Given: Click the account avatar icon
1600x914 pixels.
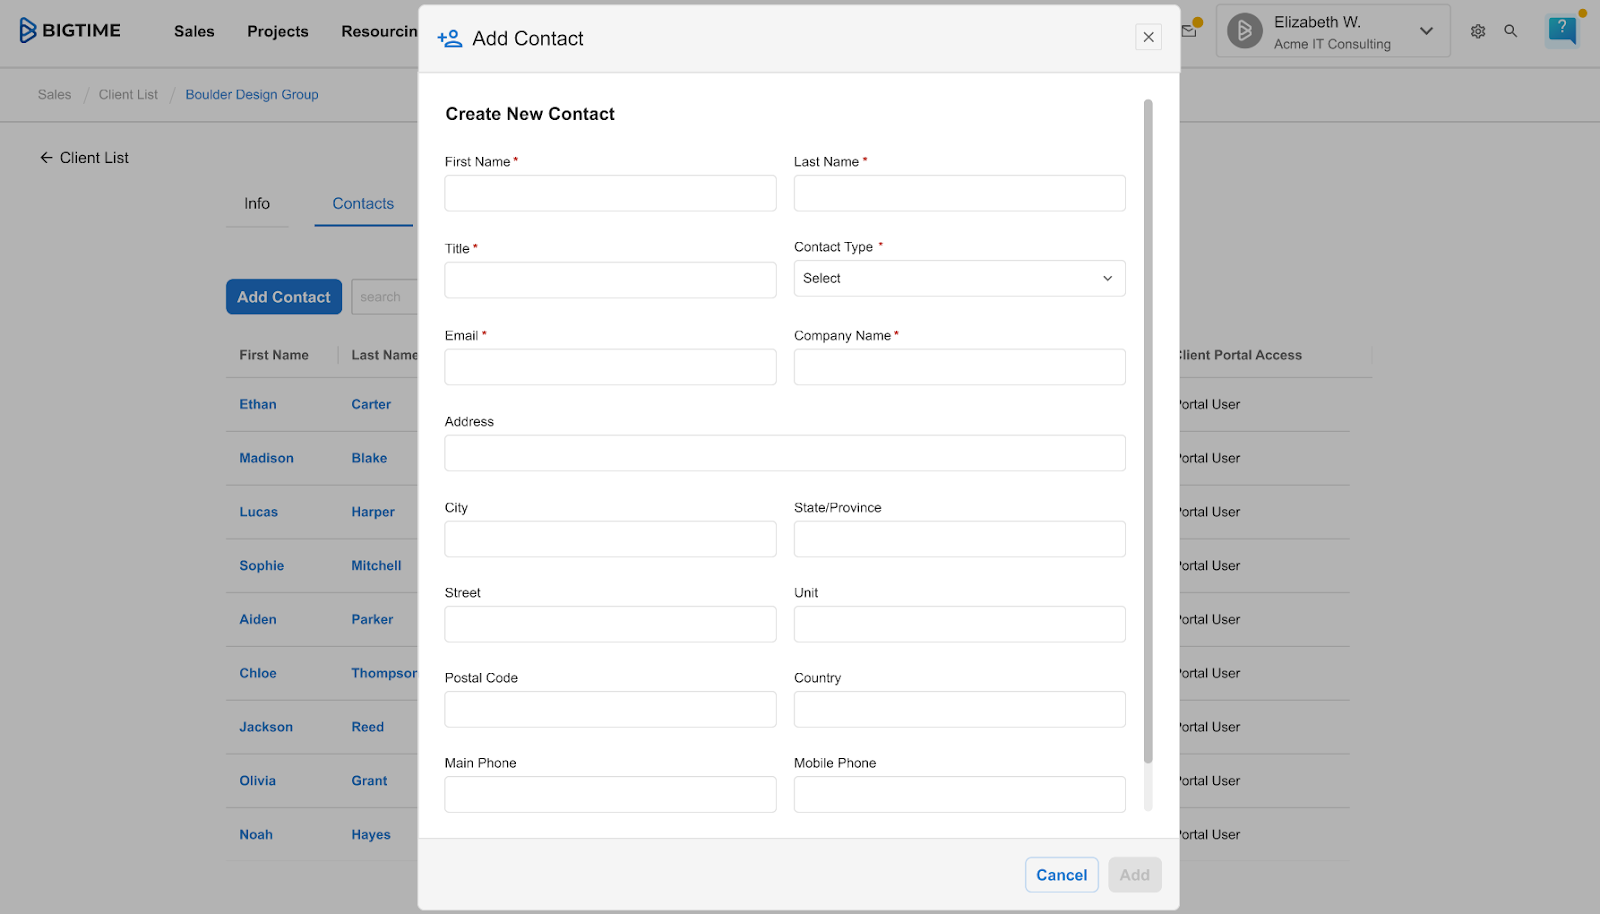Looking at the screenshot, I should pyautogui.click(x=1244, y=30).
